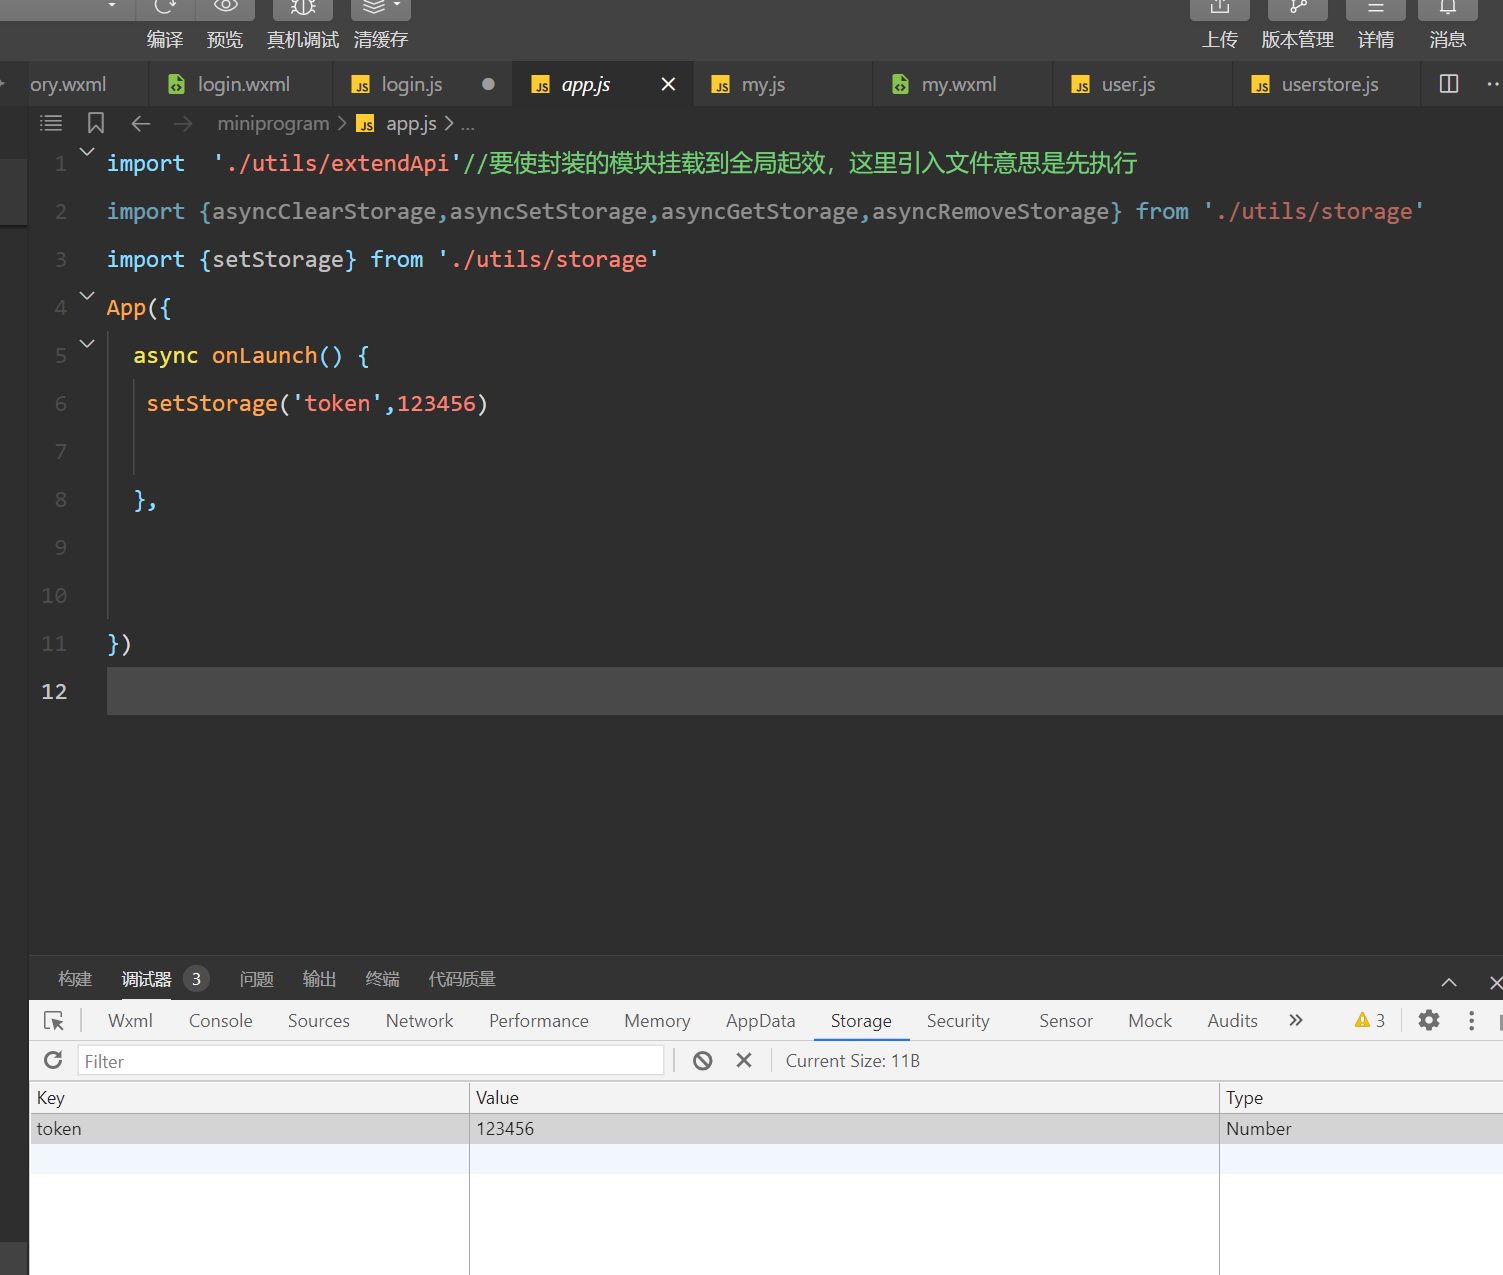
Task: Collapse the App code block at line 4
Action: click(x=87, y=296)
